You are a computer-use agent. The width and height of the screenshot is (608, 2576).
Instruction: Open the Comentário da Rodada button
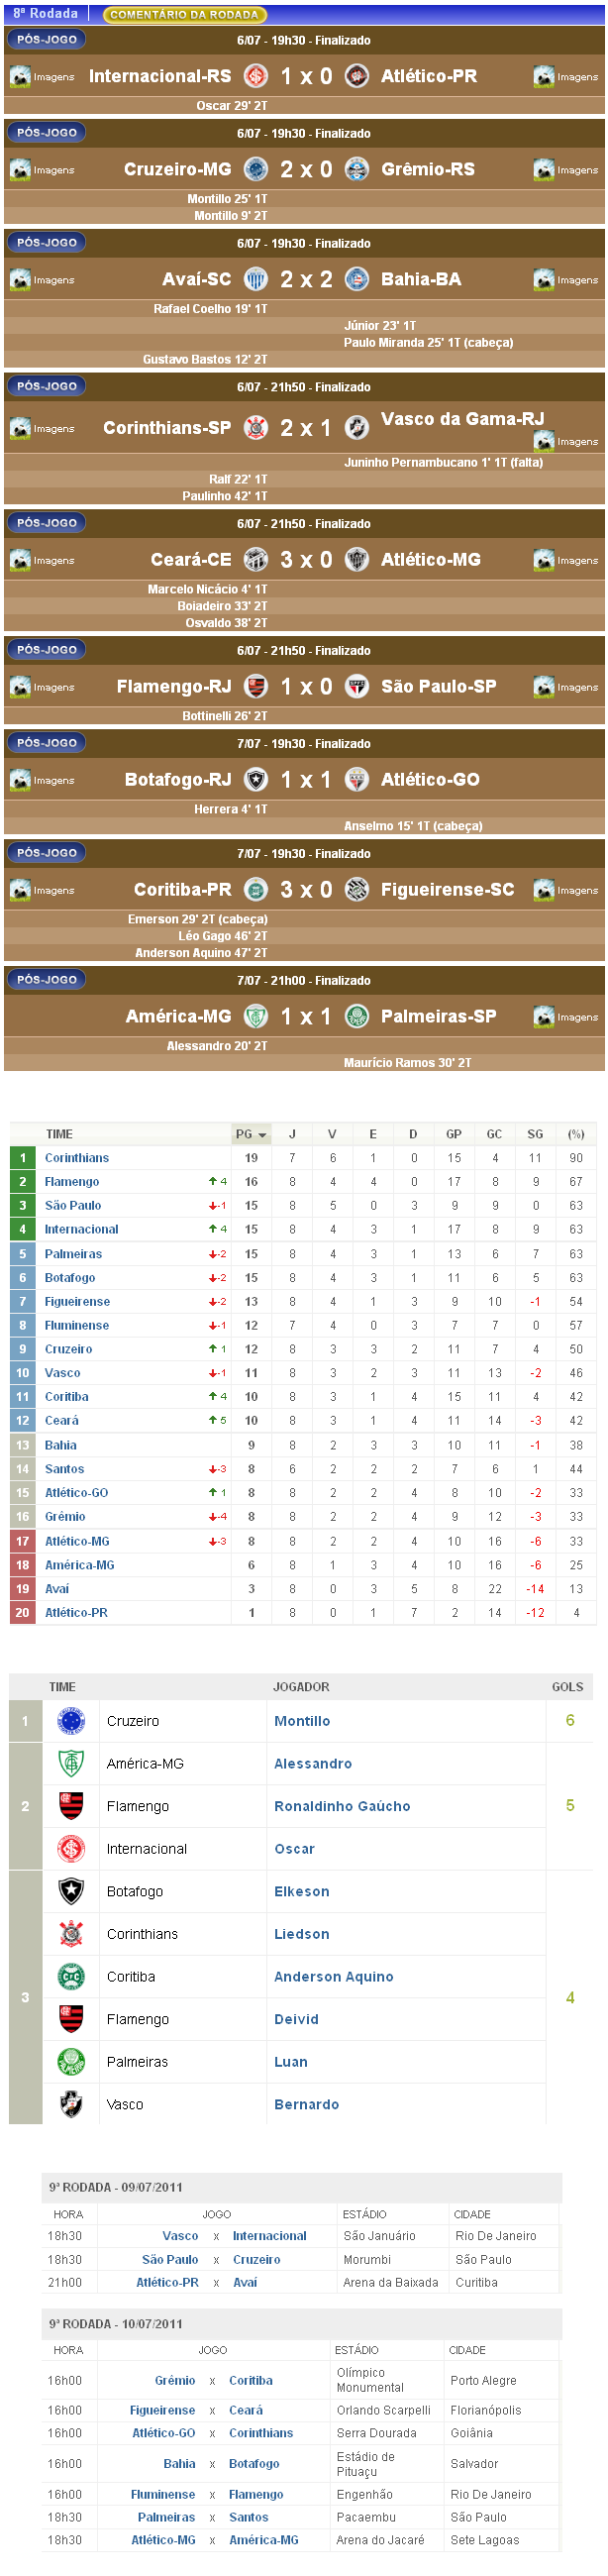184,15
